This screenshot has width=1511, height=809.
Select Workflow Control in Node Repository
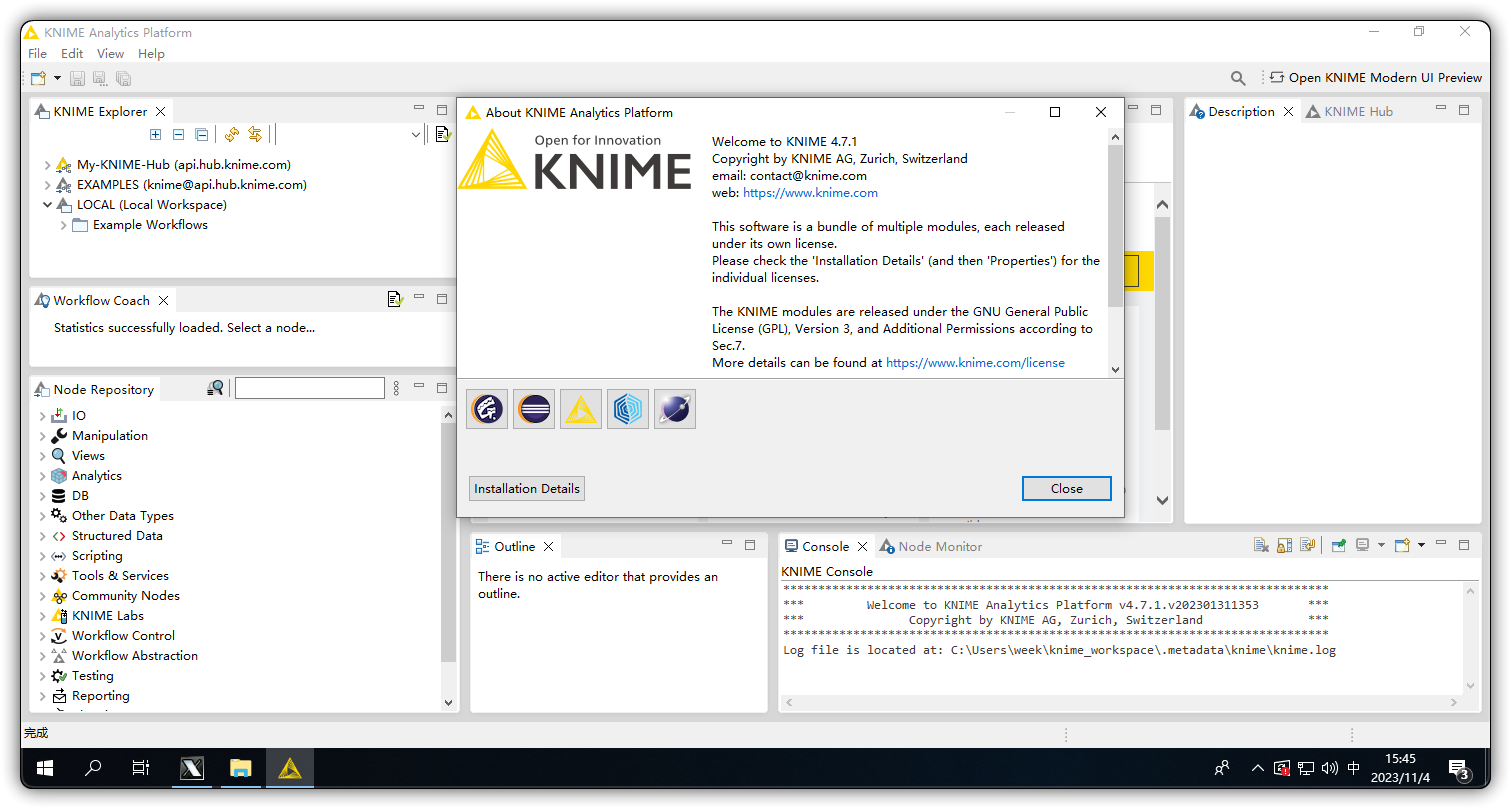[123, 636]
